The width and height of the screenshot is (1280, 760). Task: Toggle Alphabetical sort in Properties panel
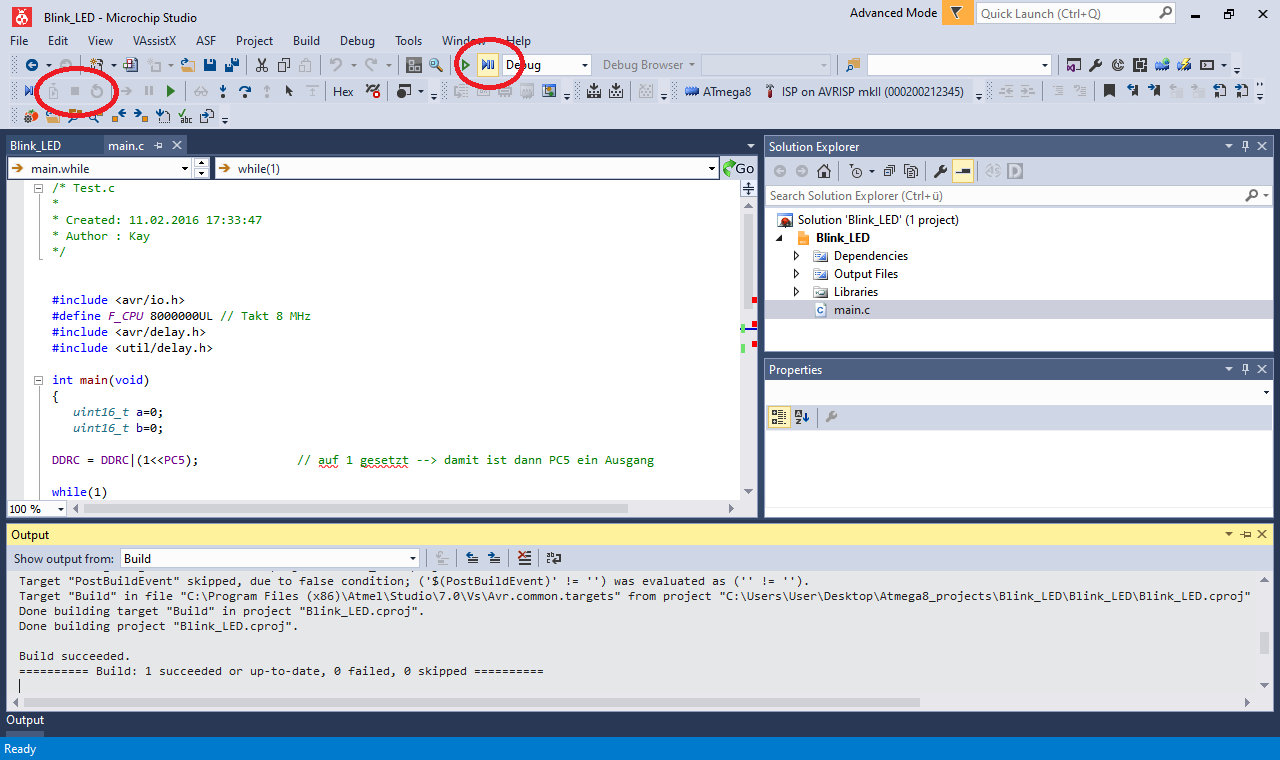tap(801, 417)
